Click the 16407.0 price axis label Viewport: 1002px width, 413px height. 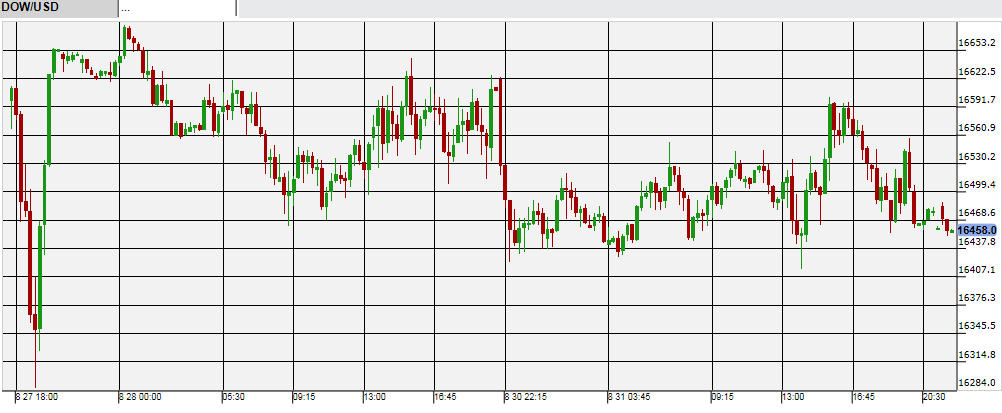[x=978, y=270]
